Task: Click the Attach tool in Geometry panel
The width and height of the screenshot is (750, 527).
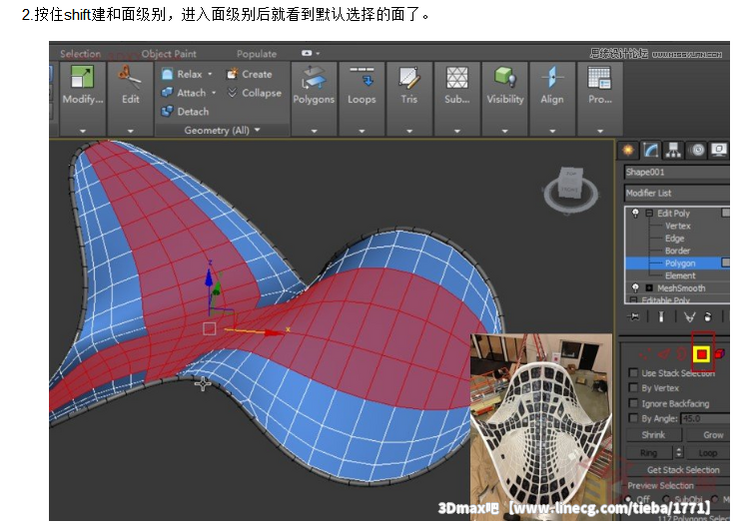Action: pos(184,93)
